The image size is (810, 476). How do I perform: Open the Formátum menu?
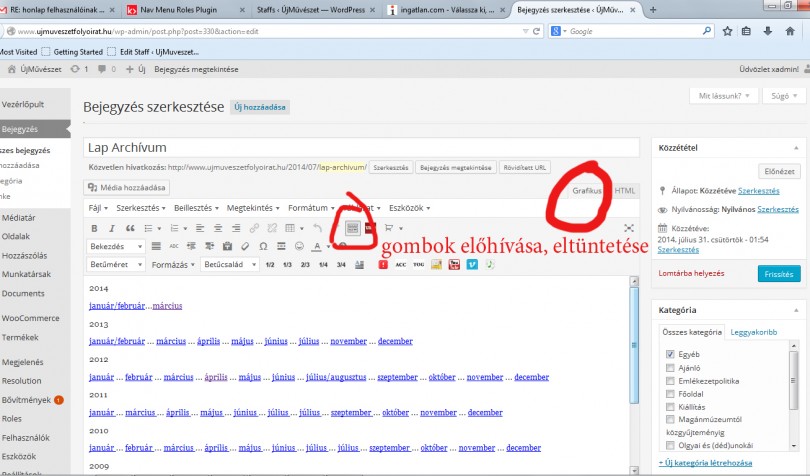310,208
